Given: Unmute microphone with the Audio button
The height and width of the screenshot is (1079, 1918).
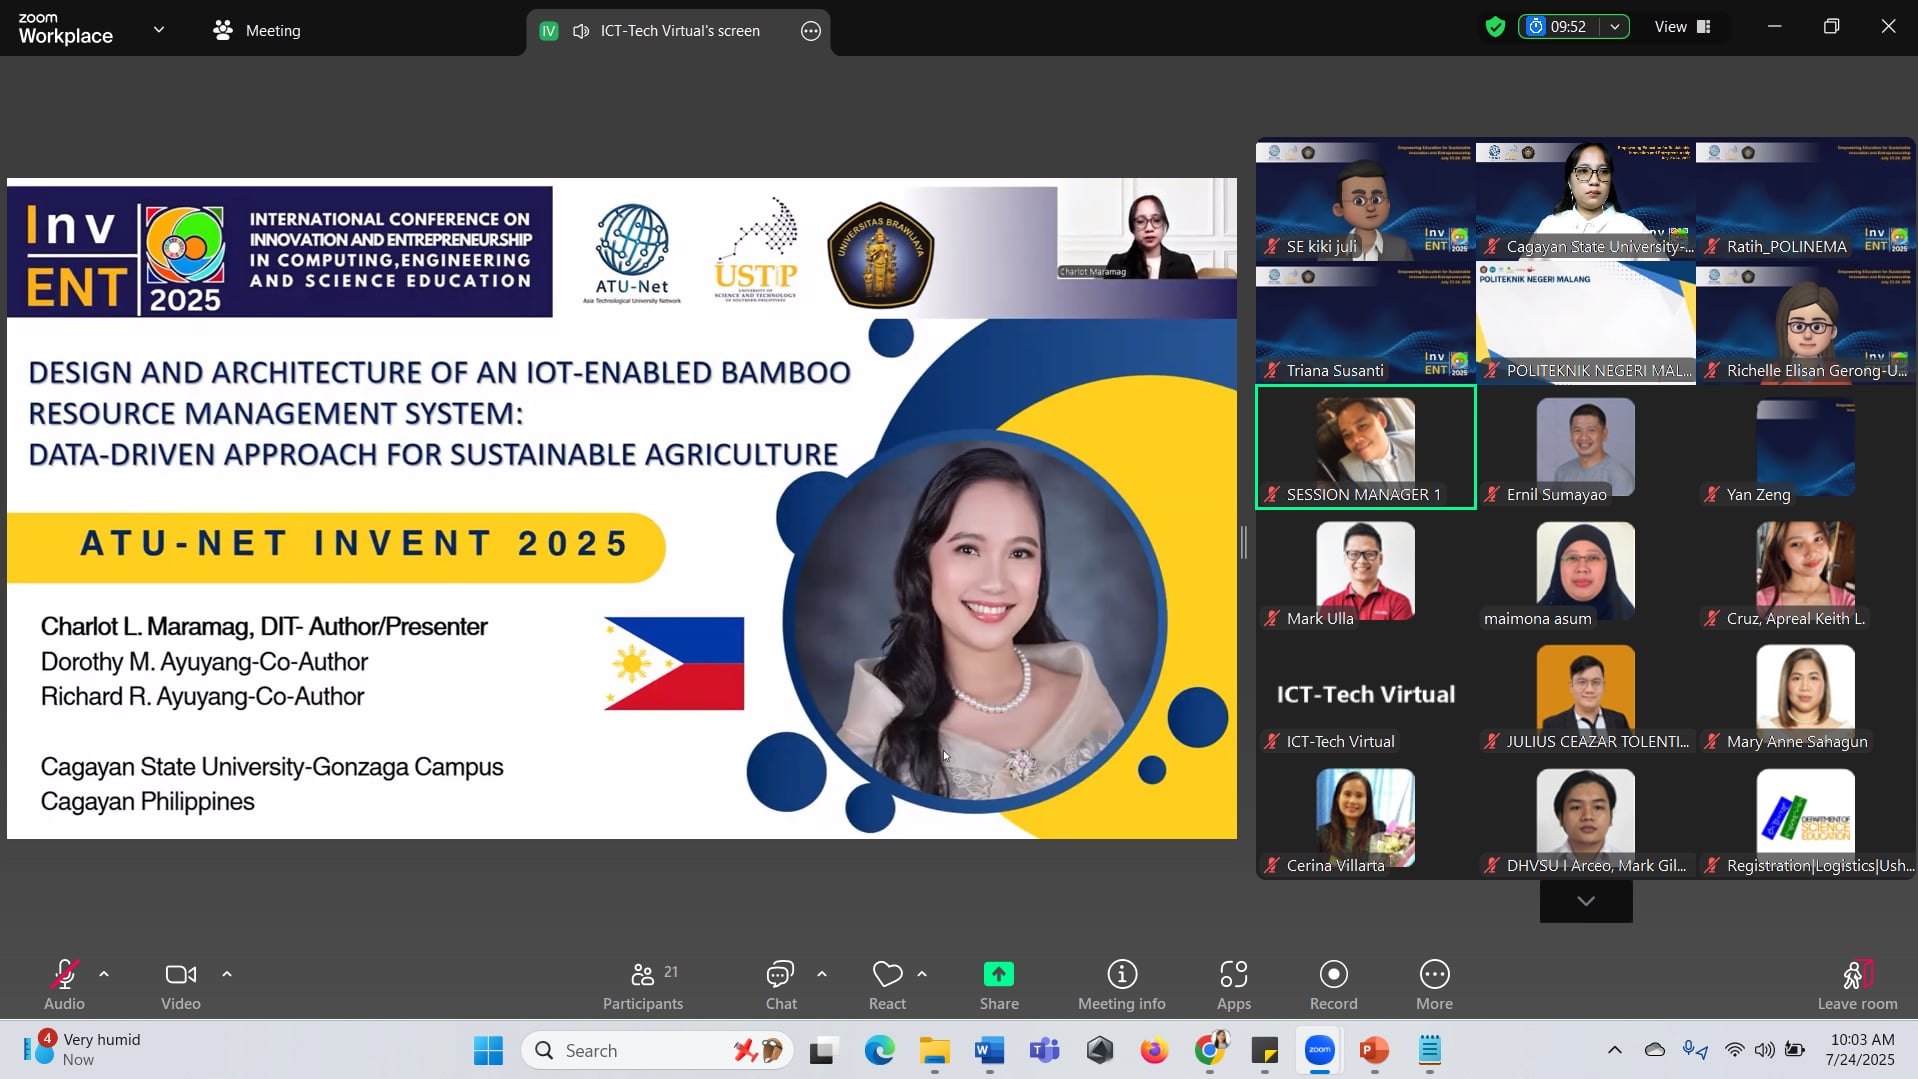Looking at the screenshot, I should coord(64,985).
